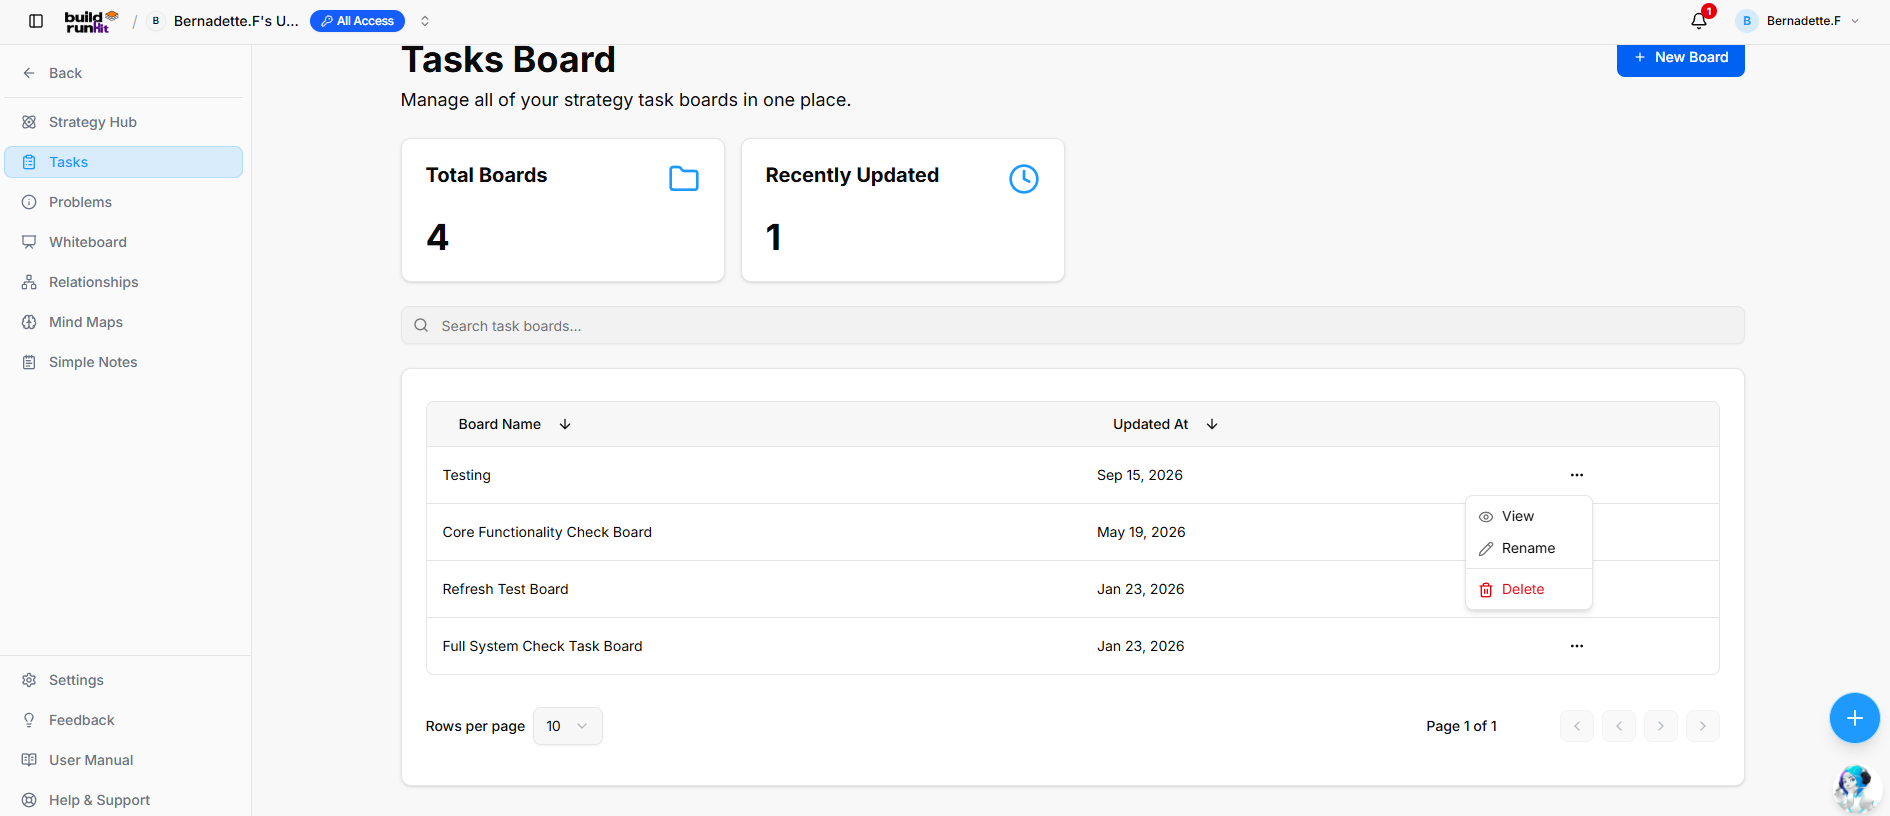Open the assistant avatar chat icon
The image size is (1890, 816).
1857,789
